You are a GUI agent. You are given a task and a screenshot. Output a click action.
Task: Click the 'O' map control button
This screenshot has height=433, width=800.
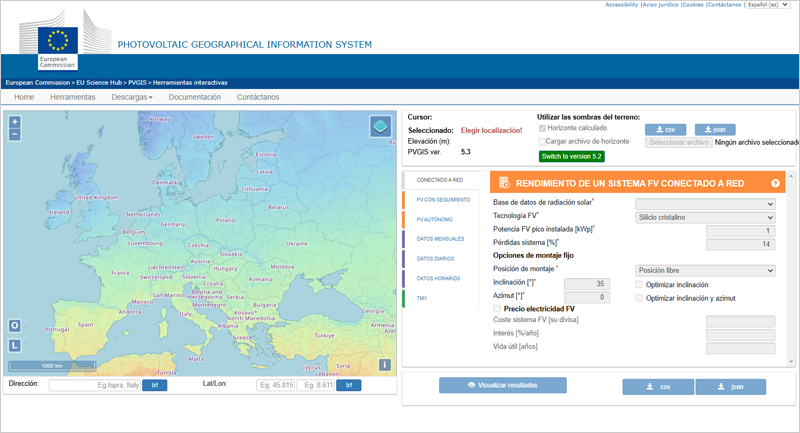(x=14, y=325)
